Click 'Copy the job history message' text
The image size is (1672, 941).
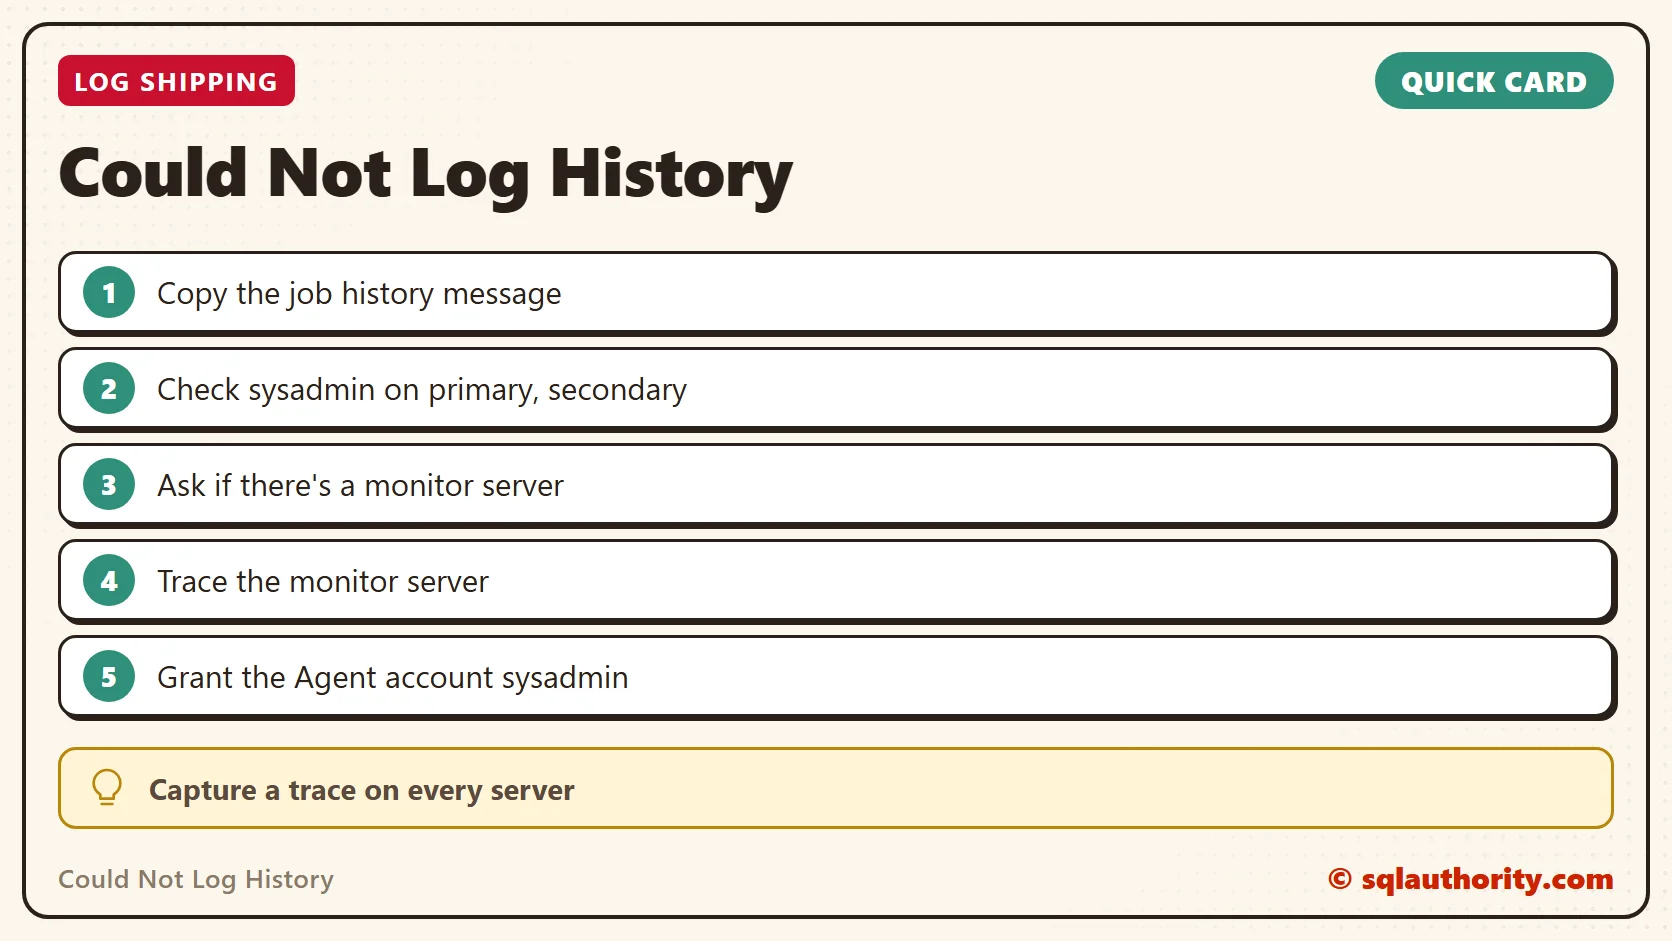pos(359,294)
